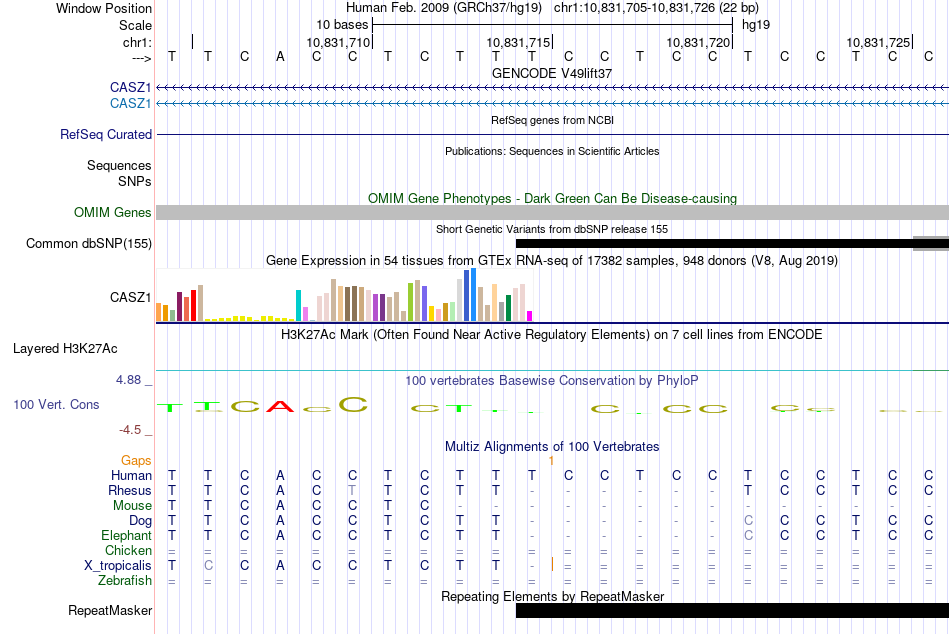
Task: Click the 10,831,710 ruler position
Action: pos(337,42)
